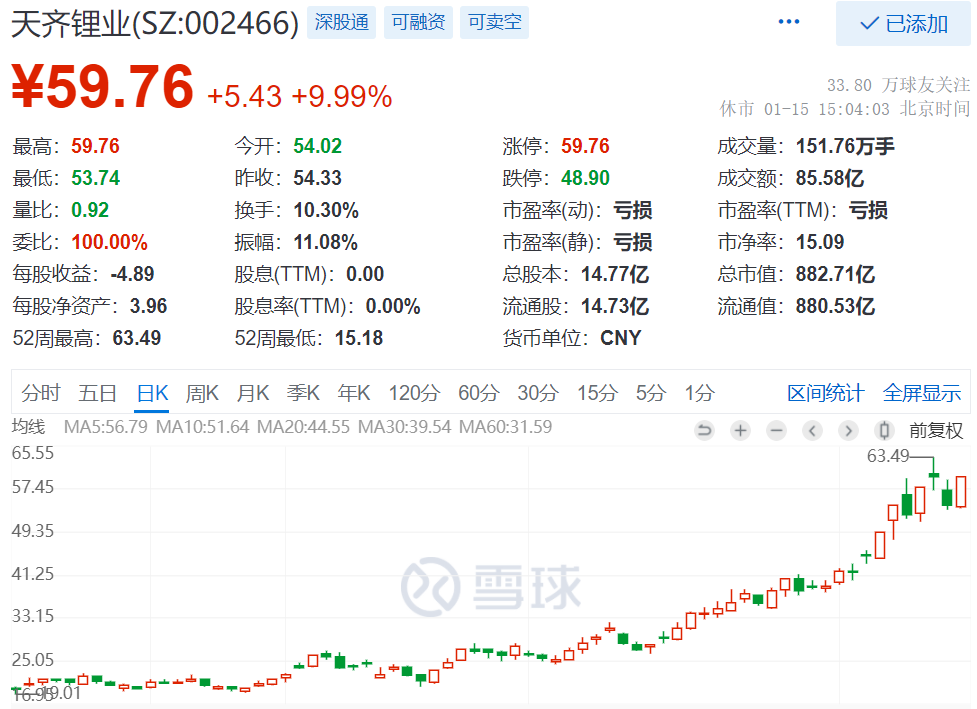Screen dimensions: 977x709
Task: Open 全屏显示 fullscreen chart view
Action: point(922,393)
